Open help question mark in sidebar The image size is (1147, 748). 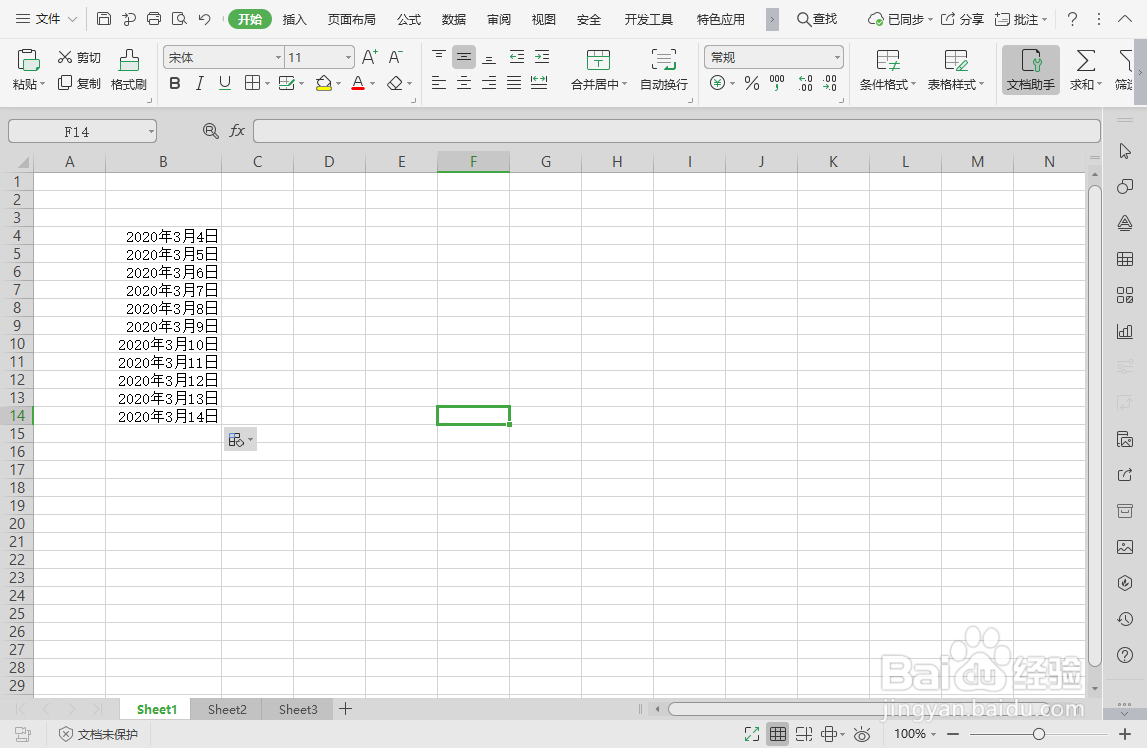click(x=1125, y=654)
